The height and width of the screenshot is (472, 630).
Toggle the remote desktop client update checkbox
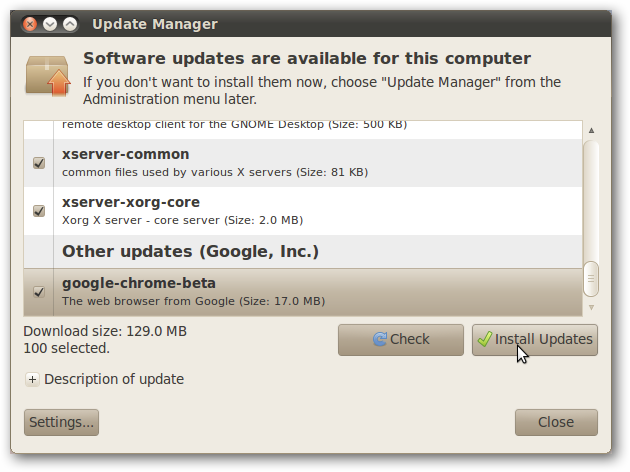coord(39,127)
